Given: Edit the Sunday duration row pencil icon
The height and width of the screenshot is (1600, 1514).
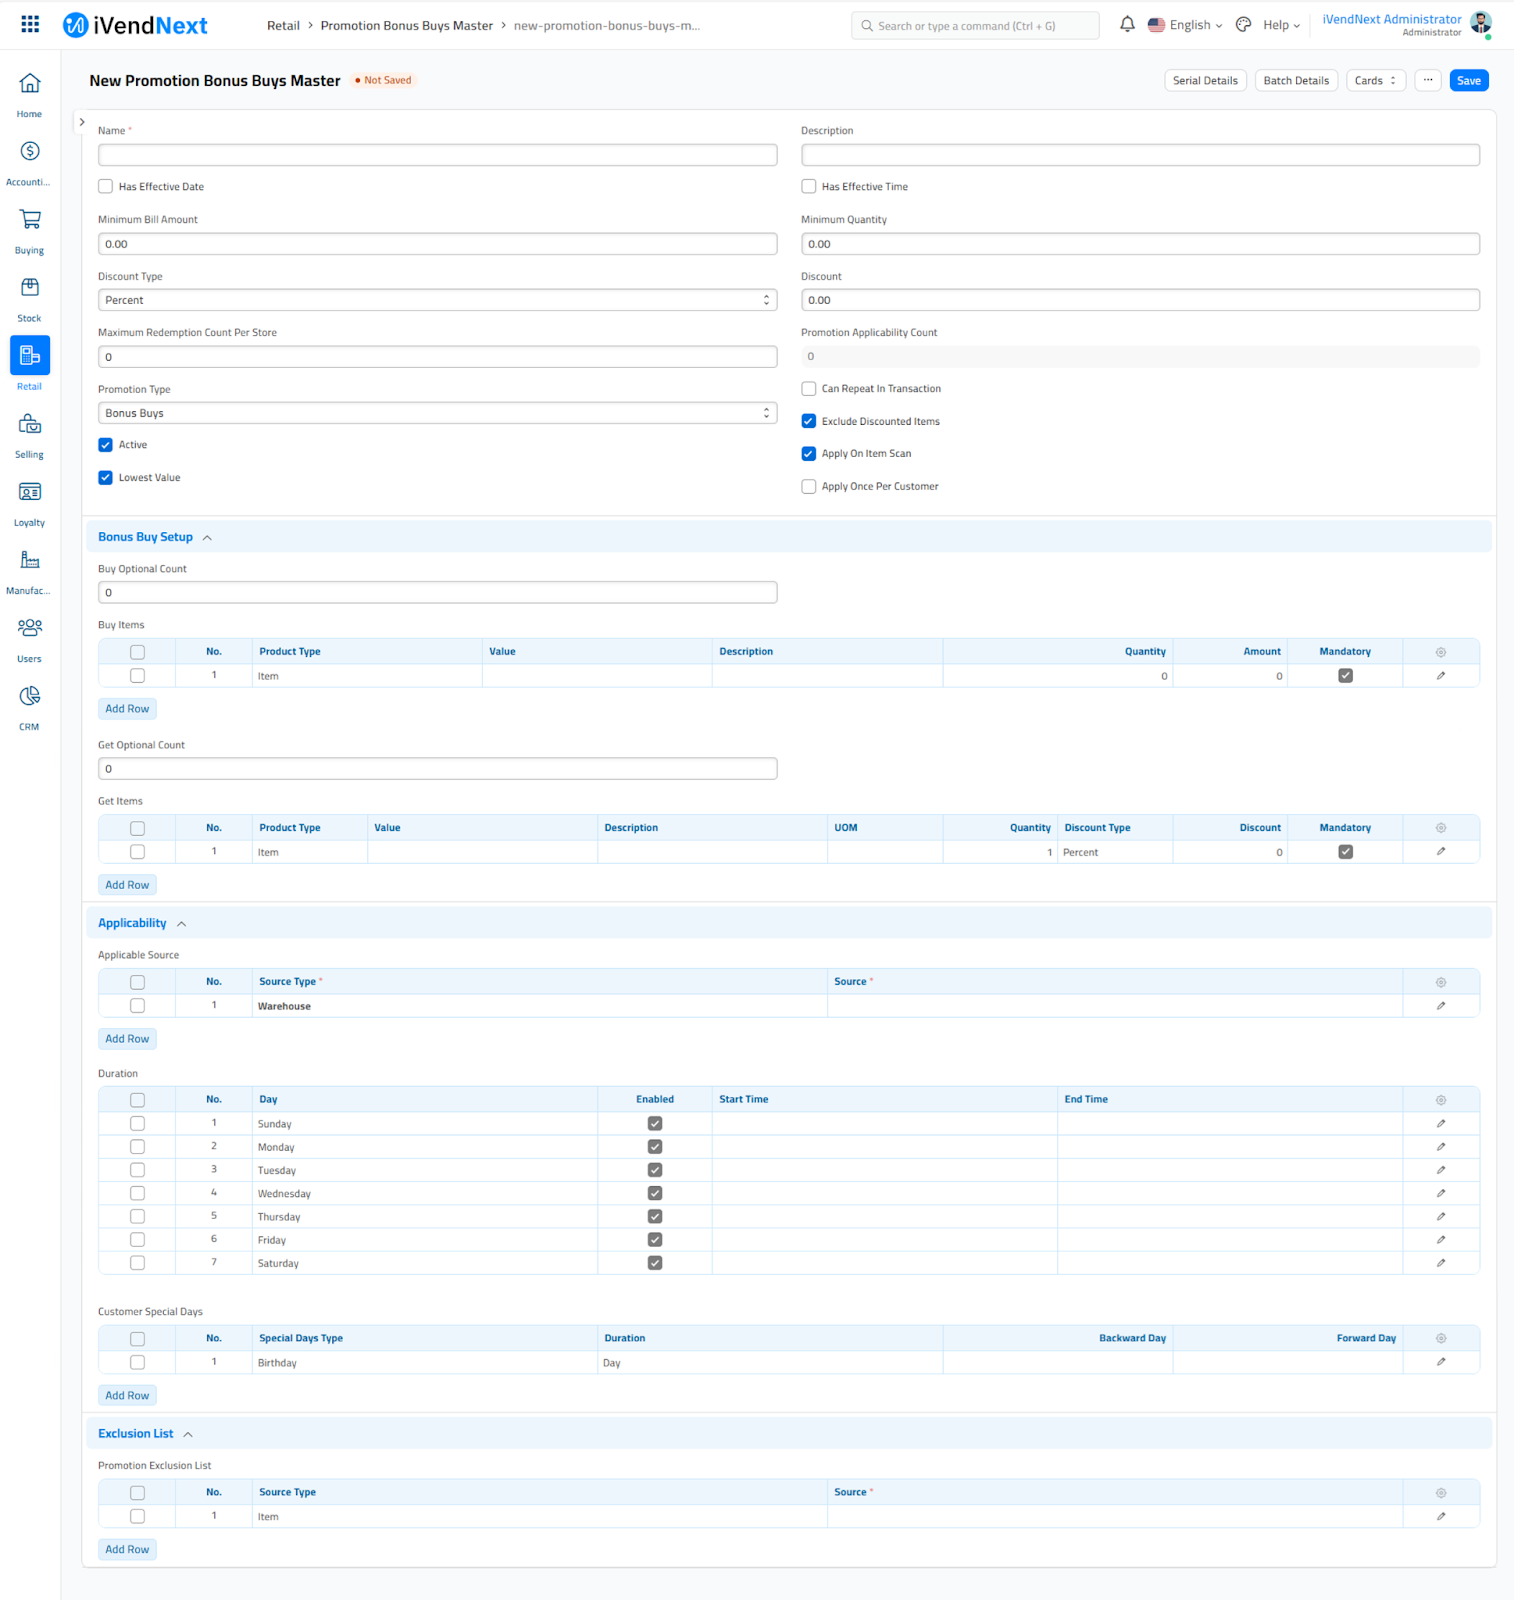Looking at the screenshot, I should pos(1440,1124).
